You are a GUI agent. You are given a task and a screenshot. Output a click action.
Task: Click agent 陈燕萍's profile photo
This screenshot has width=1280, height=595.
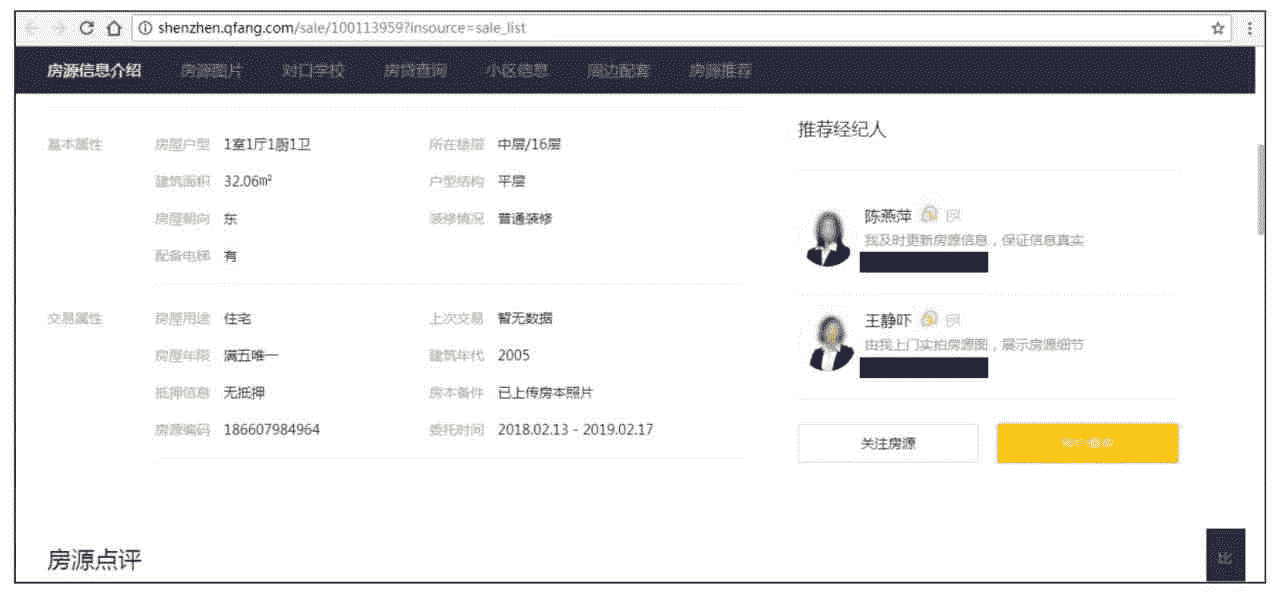point(828,238)
